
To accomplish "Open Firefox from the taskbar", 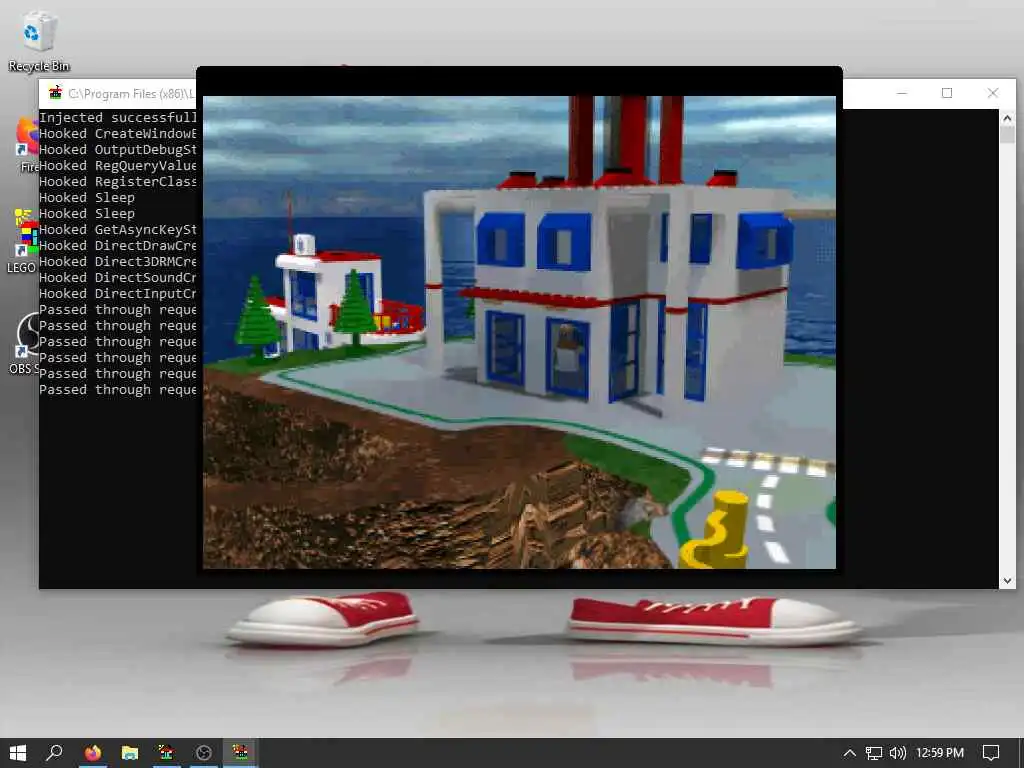I will click(93, 753).
